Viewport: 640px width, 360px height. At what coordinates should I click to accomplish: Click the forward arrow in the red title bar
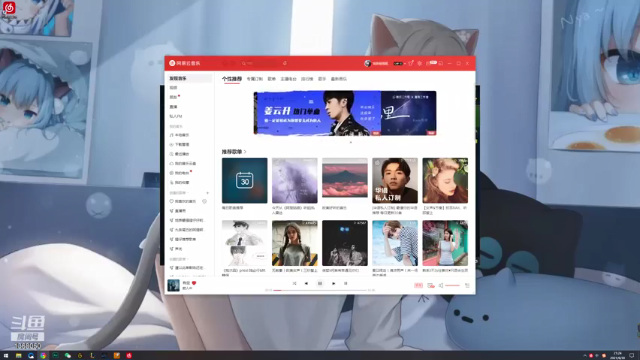pos(233,63)
